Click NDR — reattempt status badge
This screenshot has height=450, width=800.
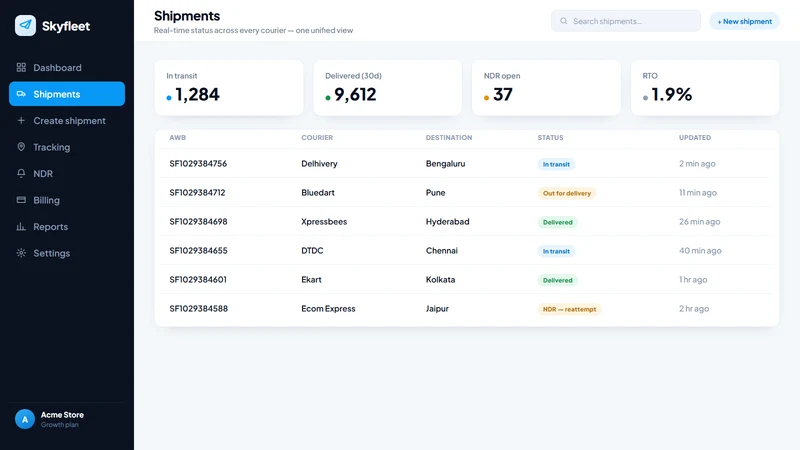pyautogui.click(x=569, y=309)
